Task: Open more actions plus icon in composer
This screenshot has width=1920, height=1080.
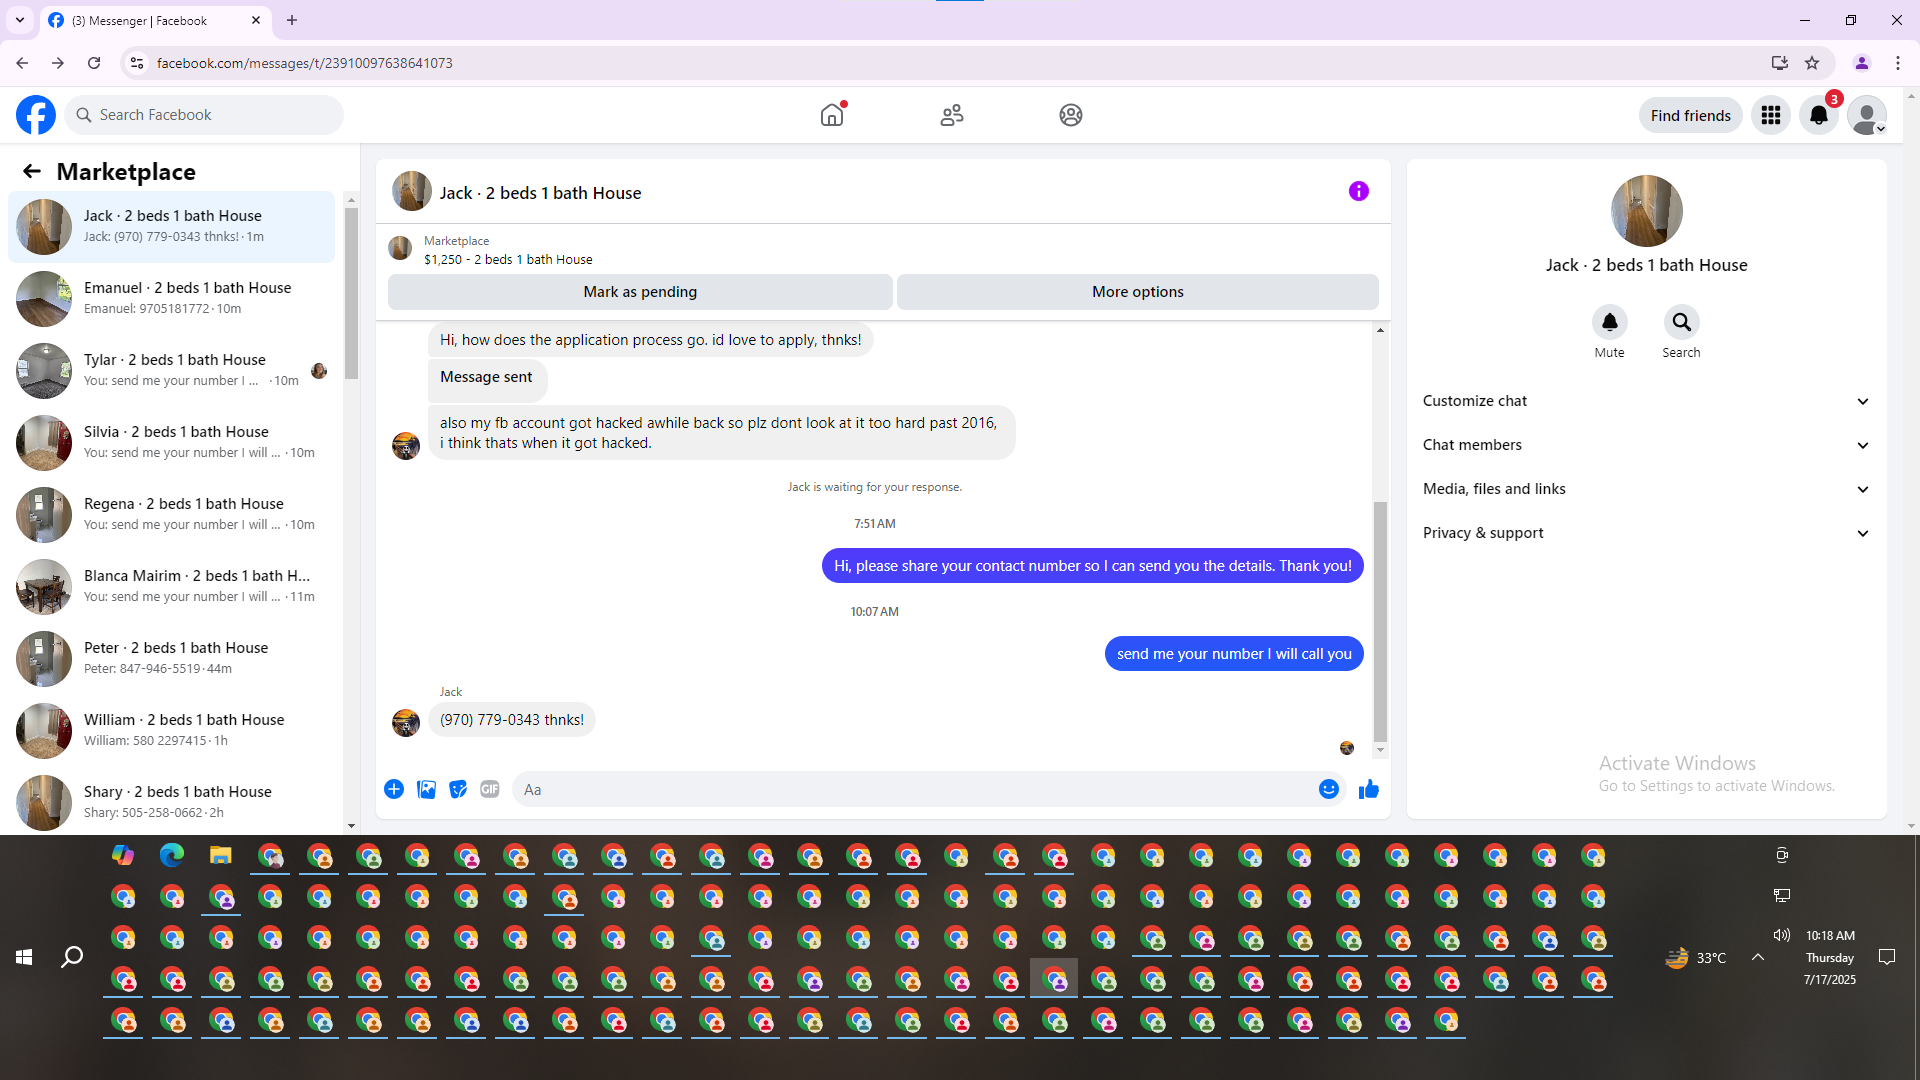Action: click(394, 789)
